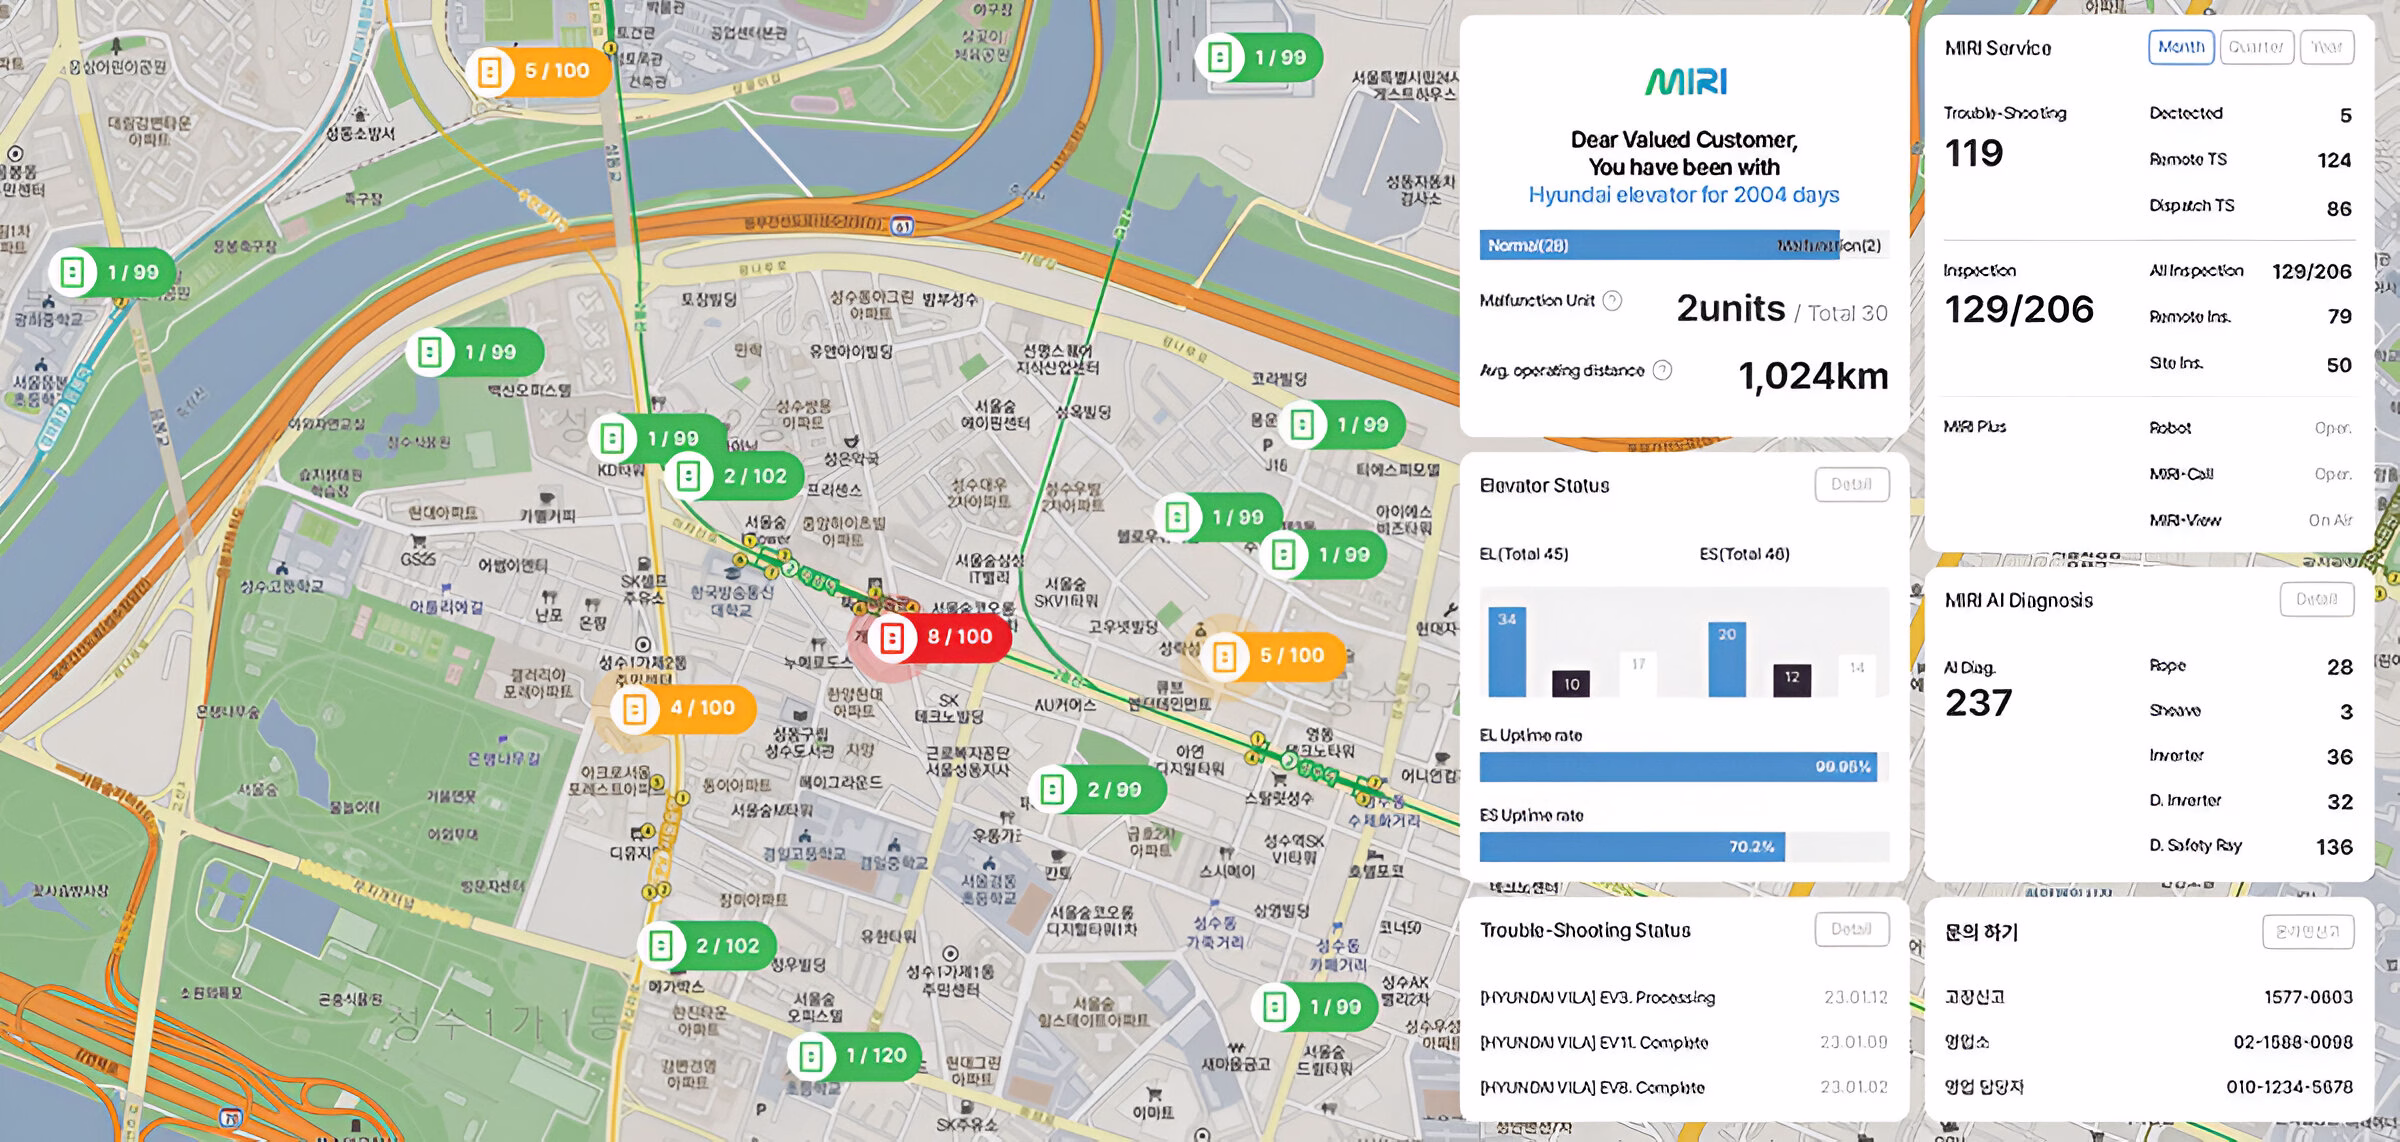Select the green 1 / 120 elevator marker
Viewport: 2400px width, 1142px height.
(856, 1056)
